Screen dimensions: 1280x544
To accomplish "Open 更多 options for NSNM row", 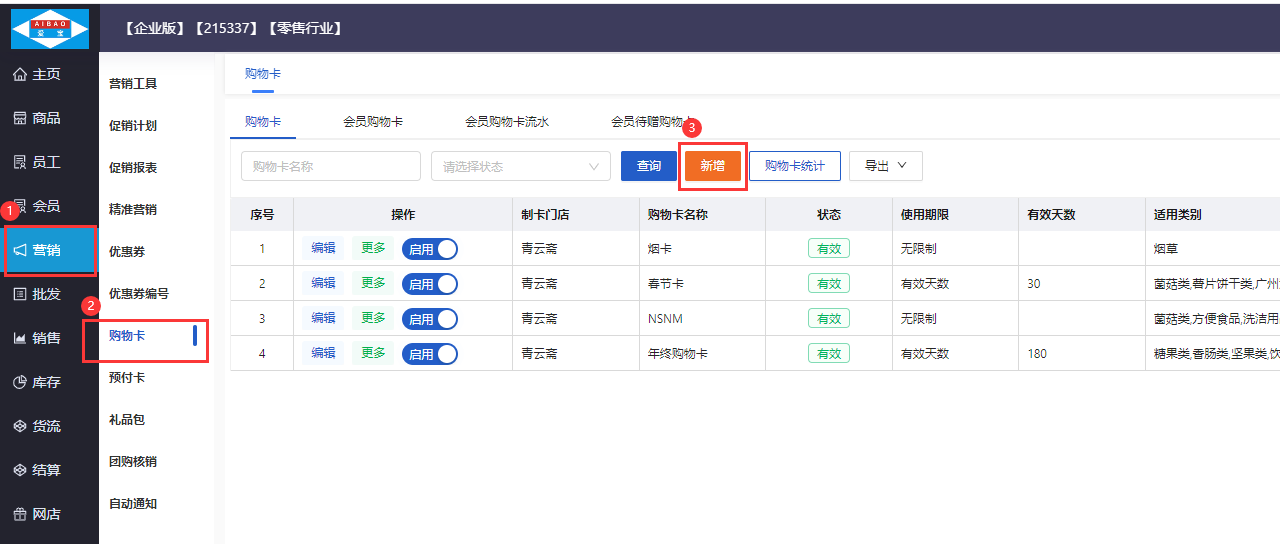I will pos(373,318).
